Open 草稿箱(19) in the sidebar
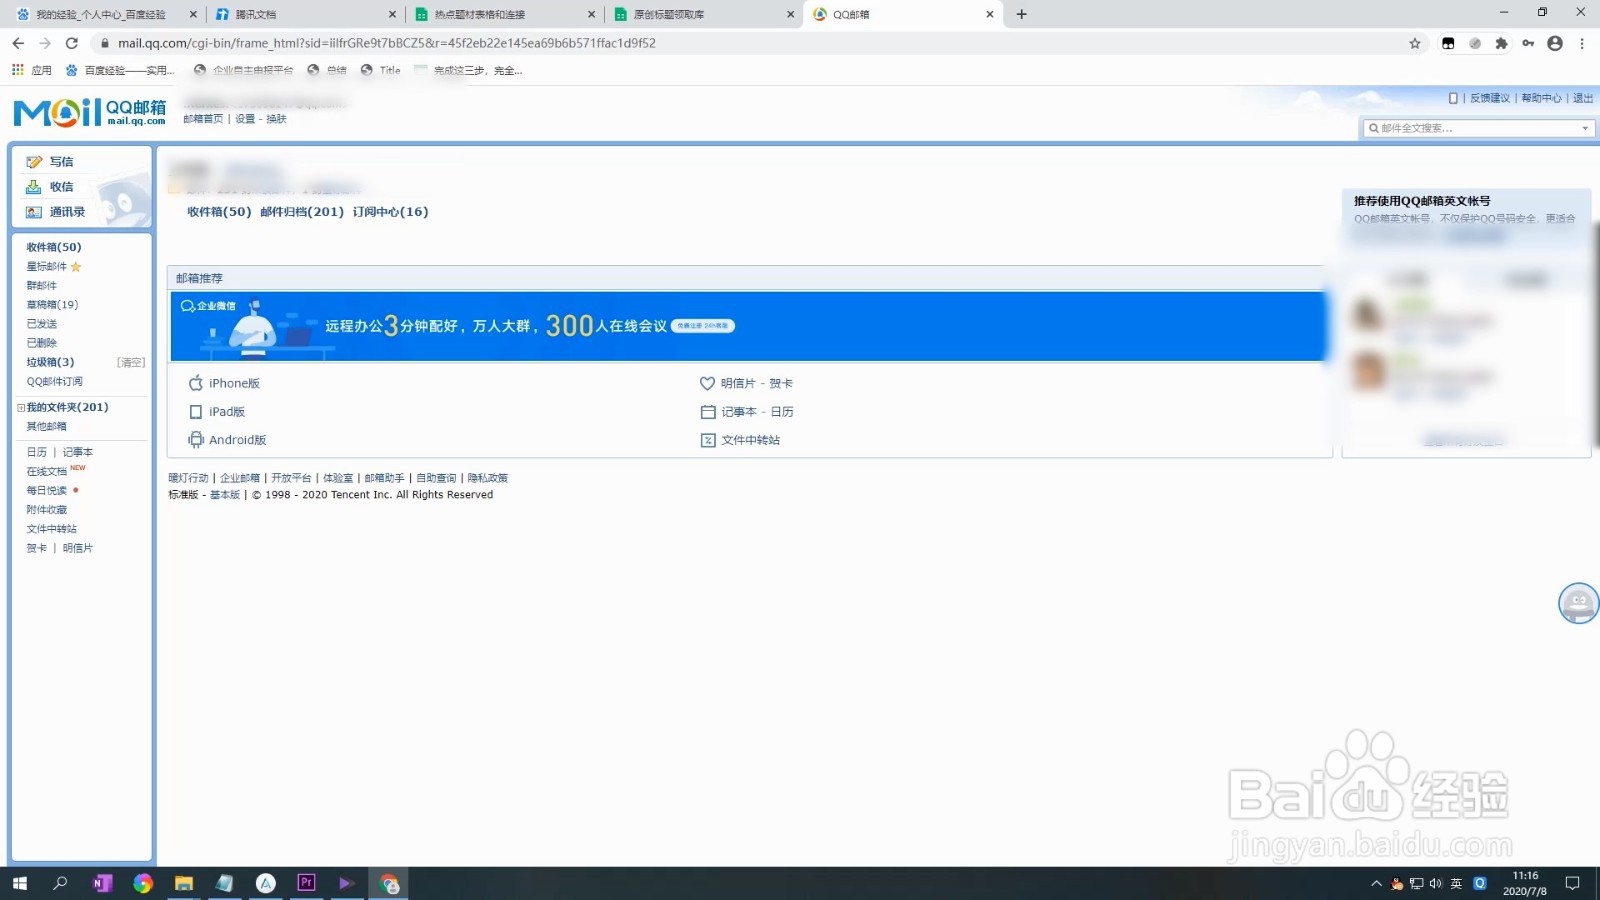1600x900 pixels. [x=52, y=305]
